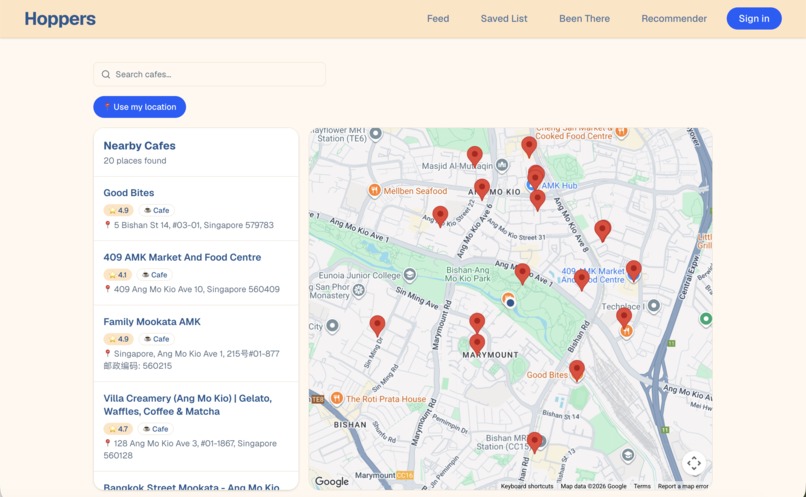Click the Nearby Cafes heading
The width and height of the screenshot is (806, 497).
tap(139, 145)
